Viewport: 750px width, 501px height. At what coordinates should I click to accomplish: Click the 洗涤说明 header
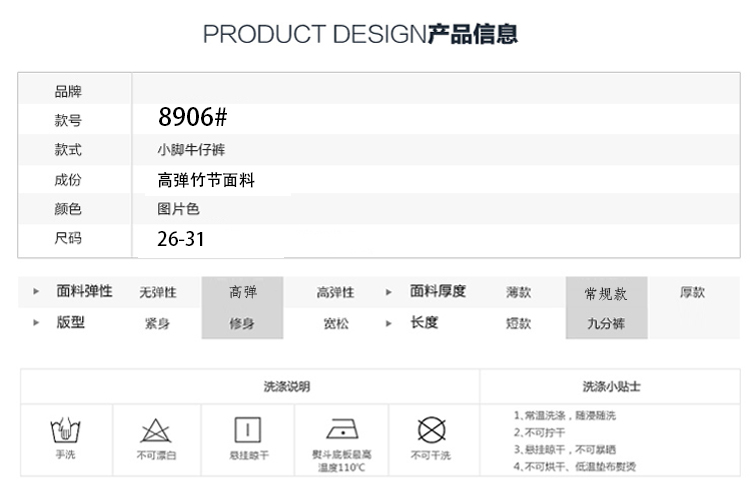286,386
